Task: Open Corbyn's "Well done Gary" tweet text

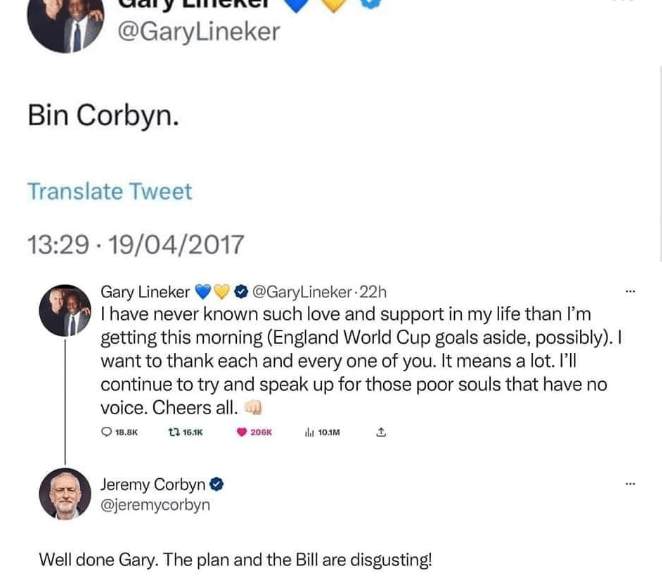Action: click(x=235, y=560)
